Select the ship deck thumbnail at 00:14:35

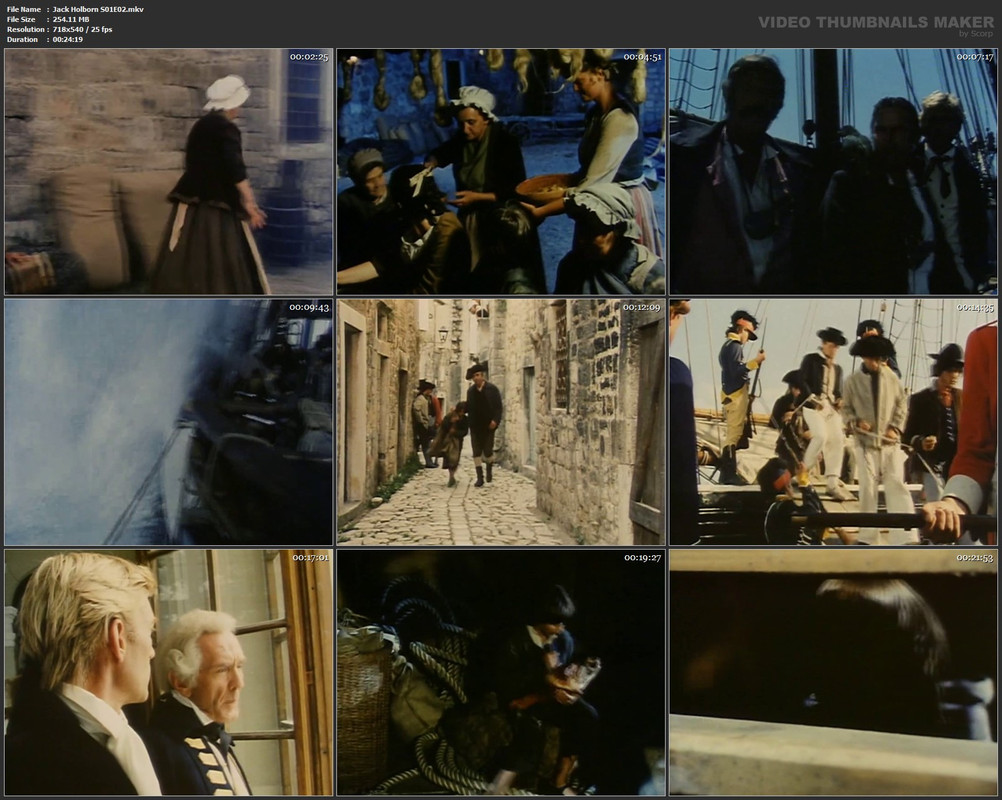pyautogui.click(x=833, y=422)
